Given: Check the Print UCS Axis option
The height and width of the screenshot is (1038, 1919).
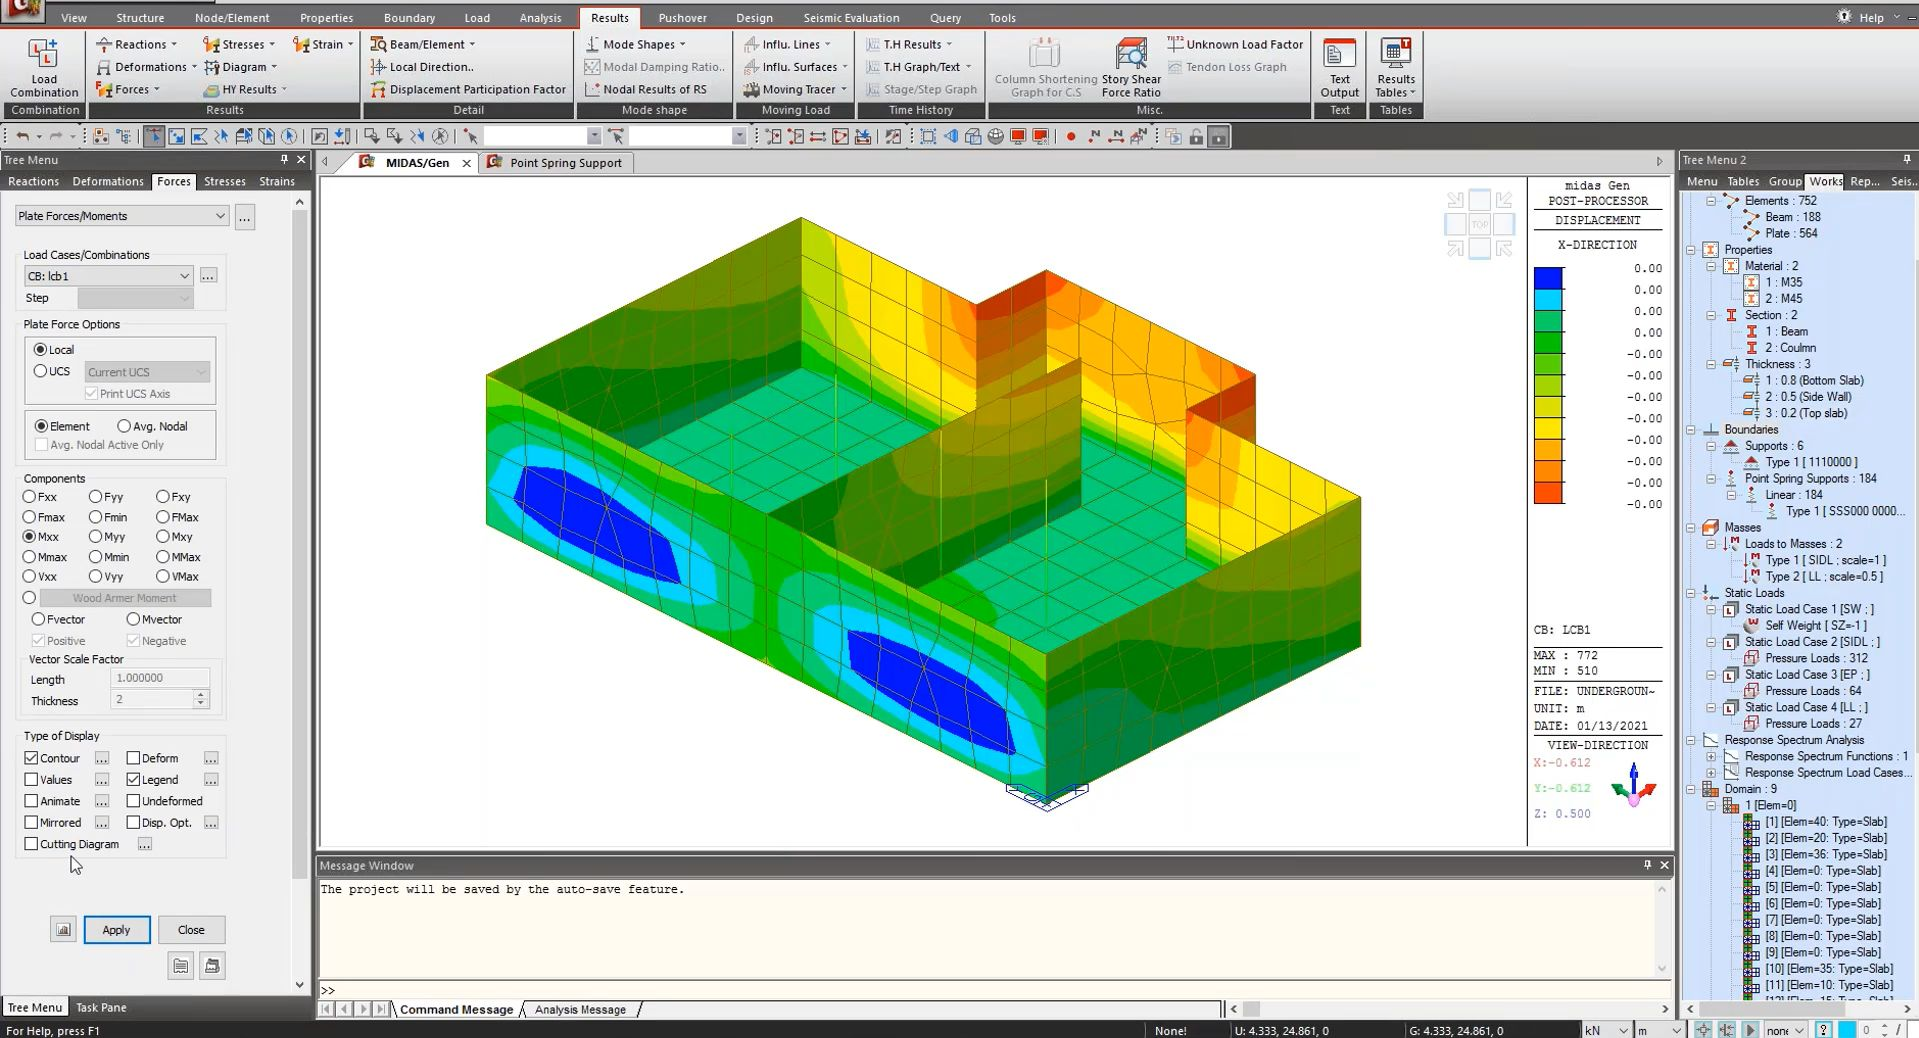Looking at the screenshot, I should pyautogui.click(x=91, y=393).
